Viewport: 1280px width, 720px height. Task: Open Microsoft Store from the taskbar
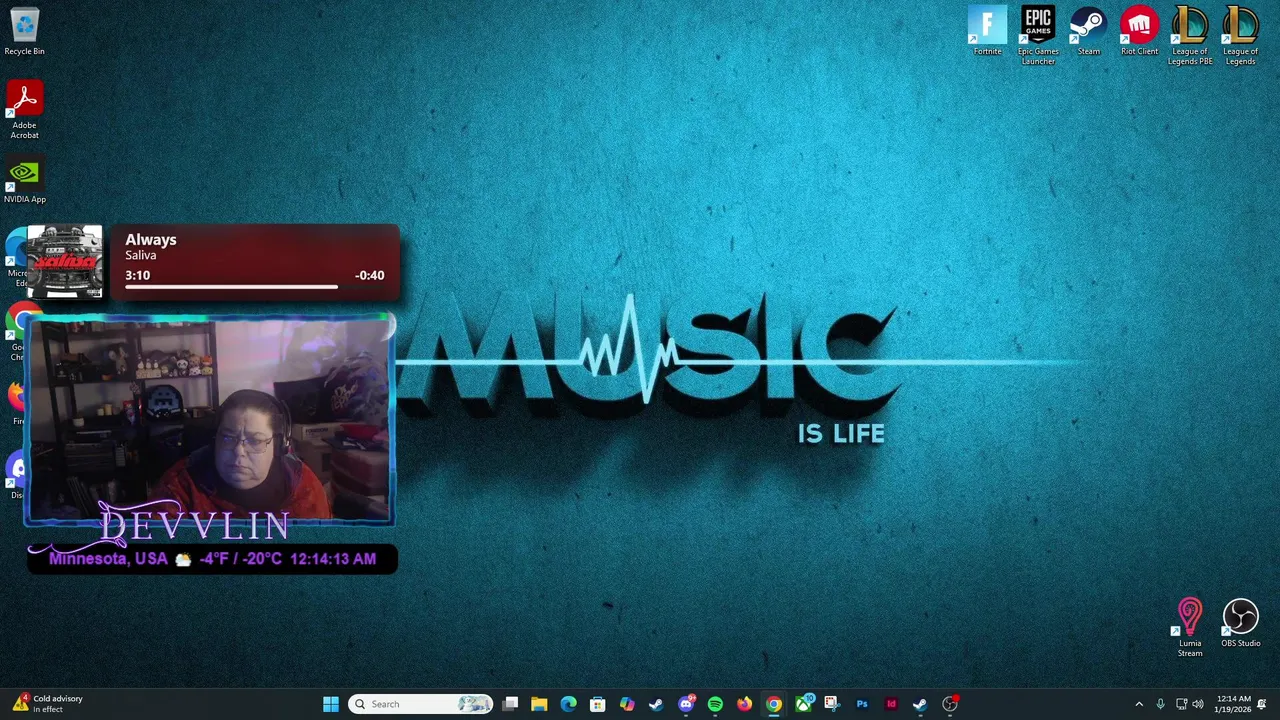[x=597, y=704]
